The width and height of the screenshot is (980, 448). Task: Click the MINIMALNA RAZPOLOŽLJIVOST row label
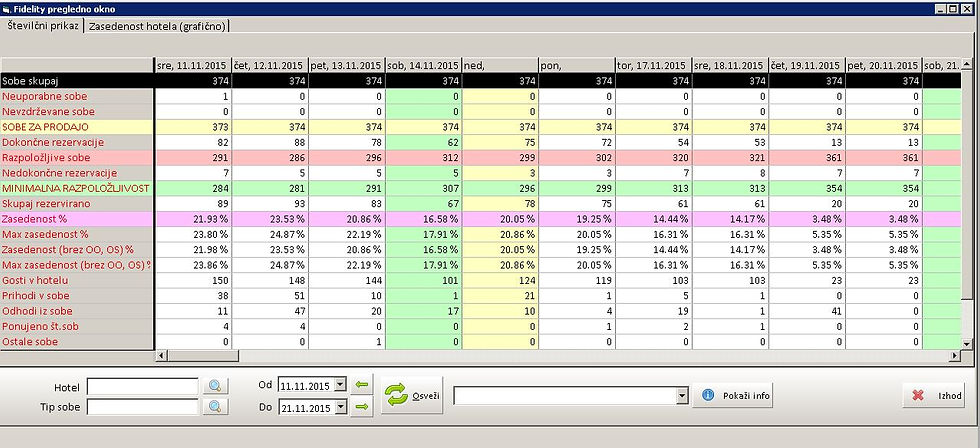click(77, 188)
